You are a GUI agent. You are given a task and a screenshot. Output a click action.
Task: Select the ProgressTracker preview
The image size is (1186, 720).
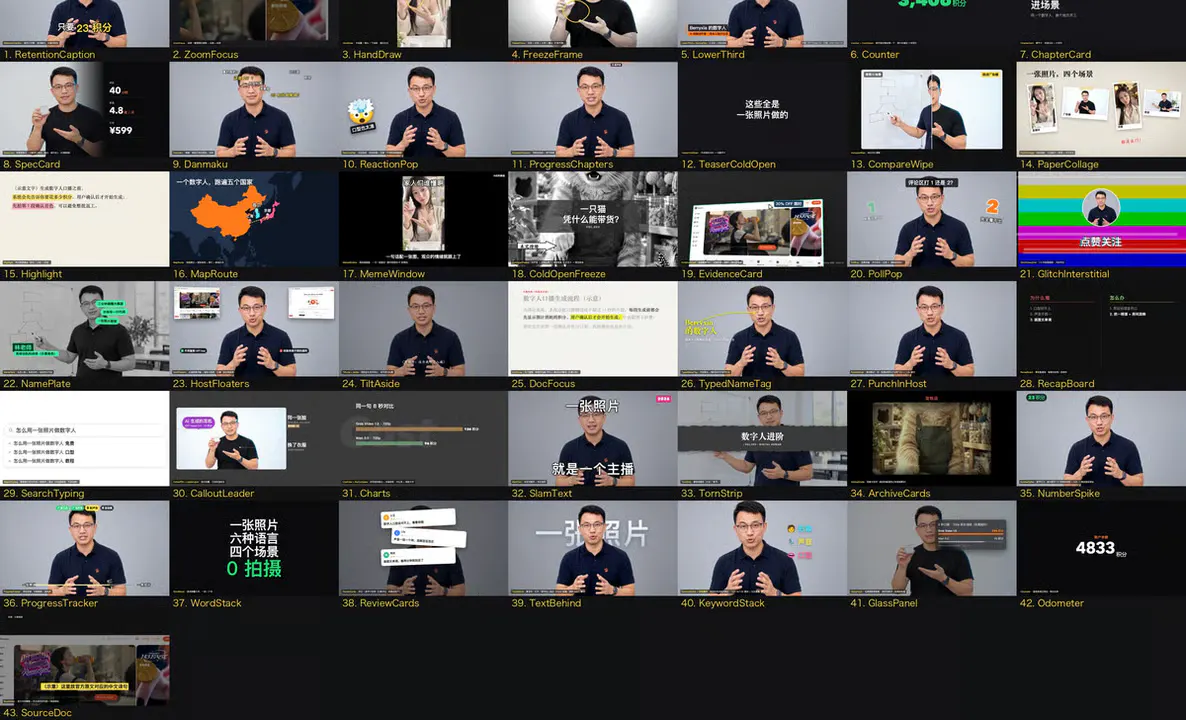pos(85,548)
